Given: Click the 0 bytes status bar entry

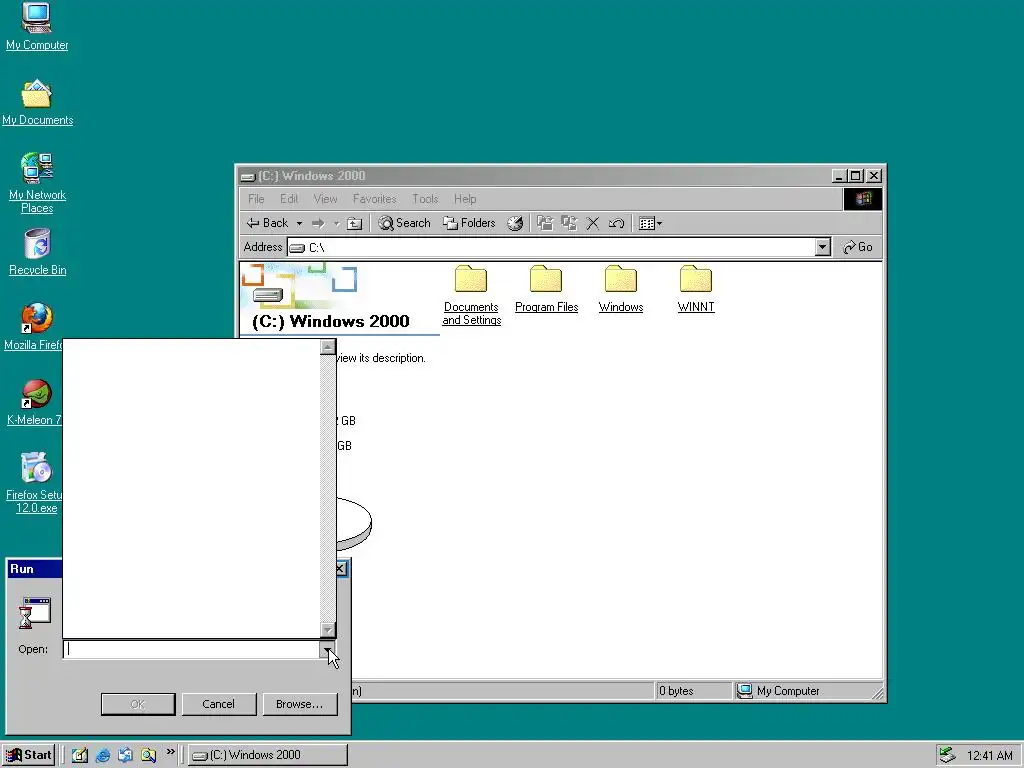Looking at the screenshot, I should [x=693, y=691].
